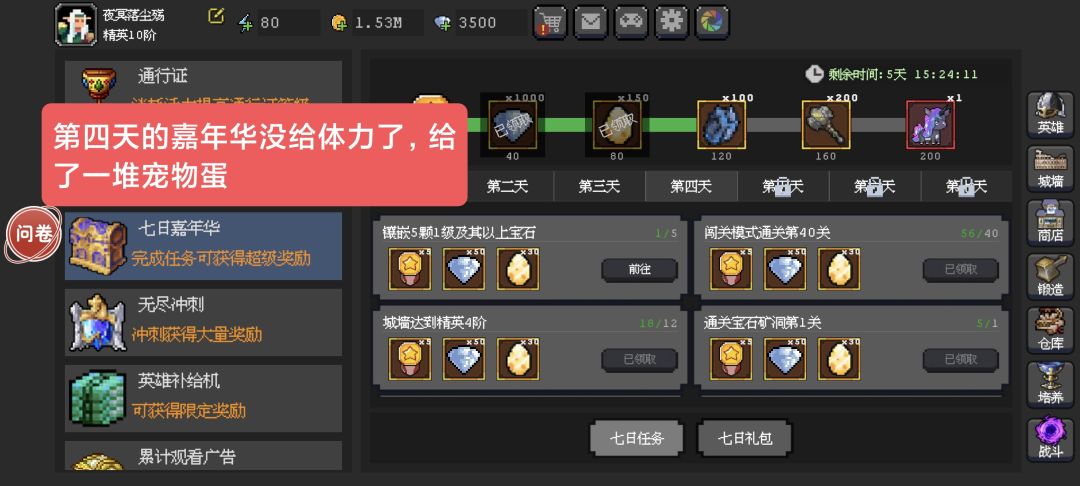1080x486 pixels.
Task: Open the 战斗 battle portal icon
Action: point(1050,439)
